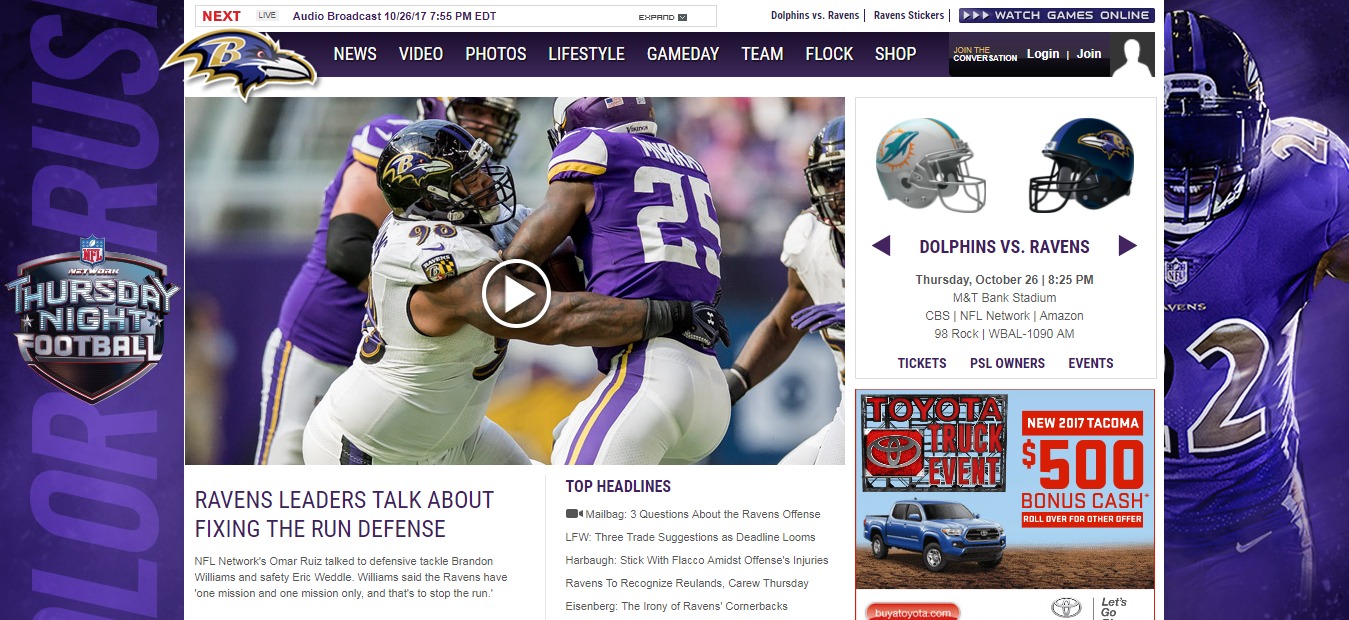This screenshot has width=1349, height=620.
Task: Open the TICKETS link
Action: pos(922,363)
